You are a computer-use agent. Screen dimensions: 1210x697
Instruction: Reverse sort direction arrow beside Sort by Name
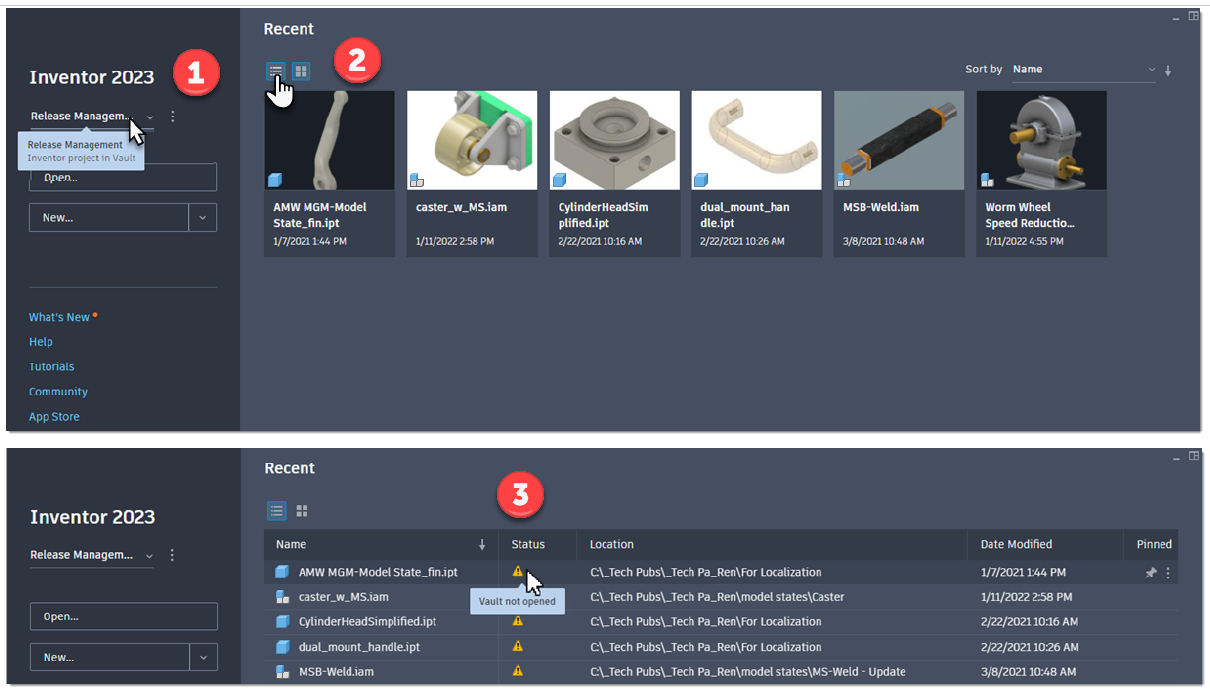pos(1168,70)
